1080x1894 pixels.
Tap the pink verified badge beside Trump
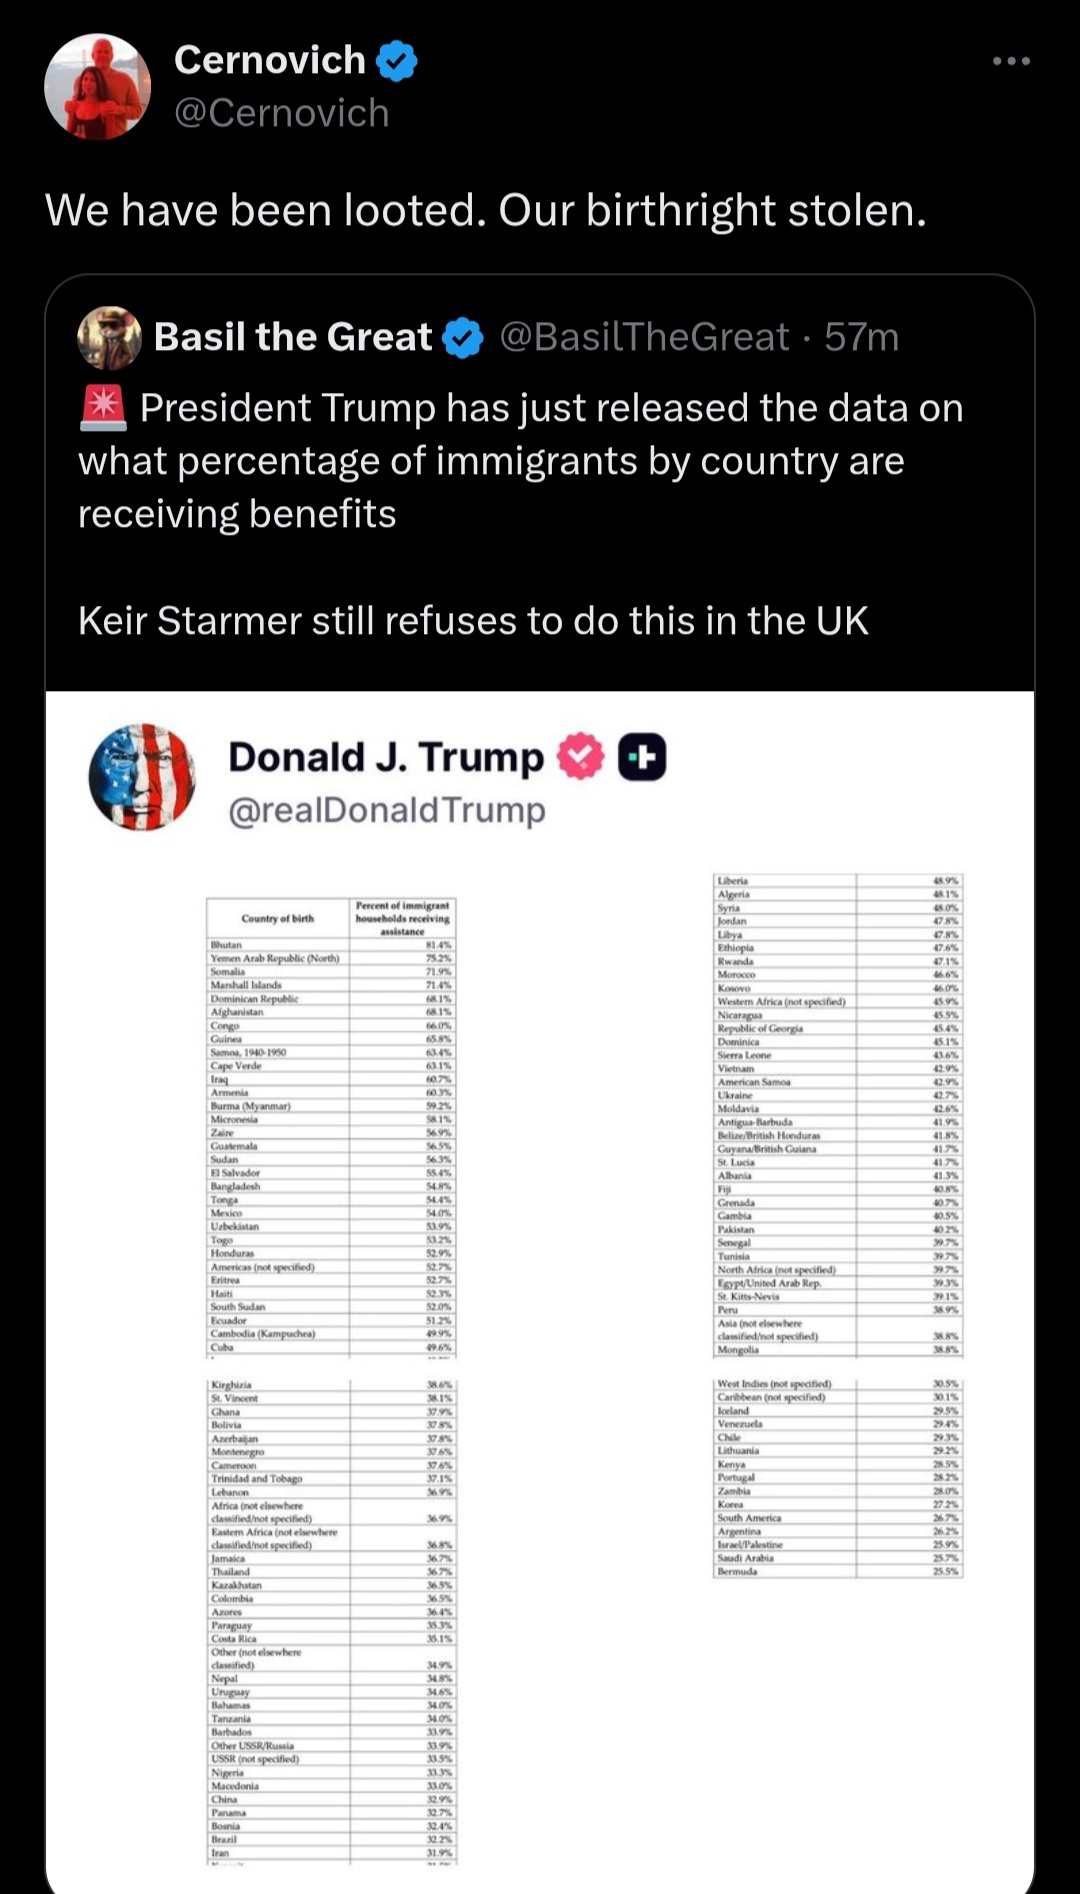pos(580,756)
